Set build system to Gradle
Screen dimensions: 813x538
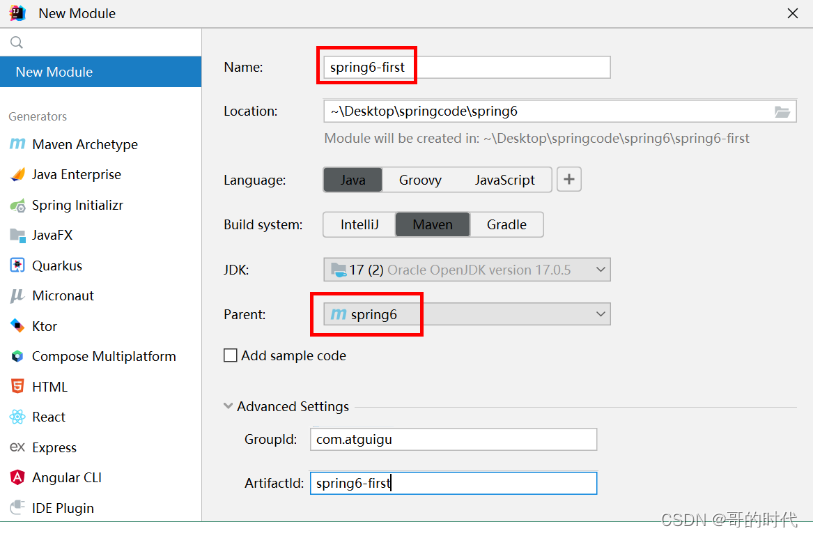[x=507, y=224]
